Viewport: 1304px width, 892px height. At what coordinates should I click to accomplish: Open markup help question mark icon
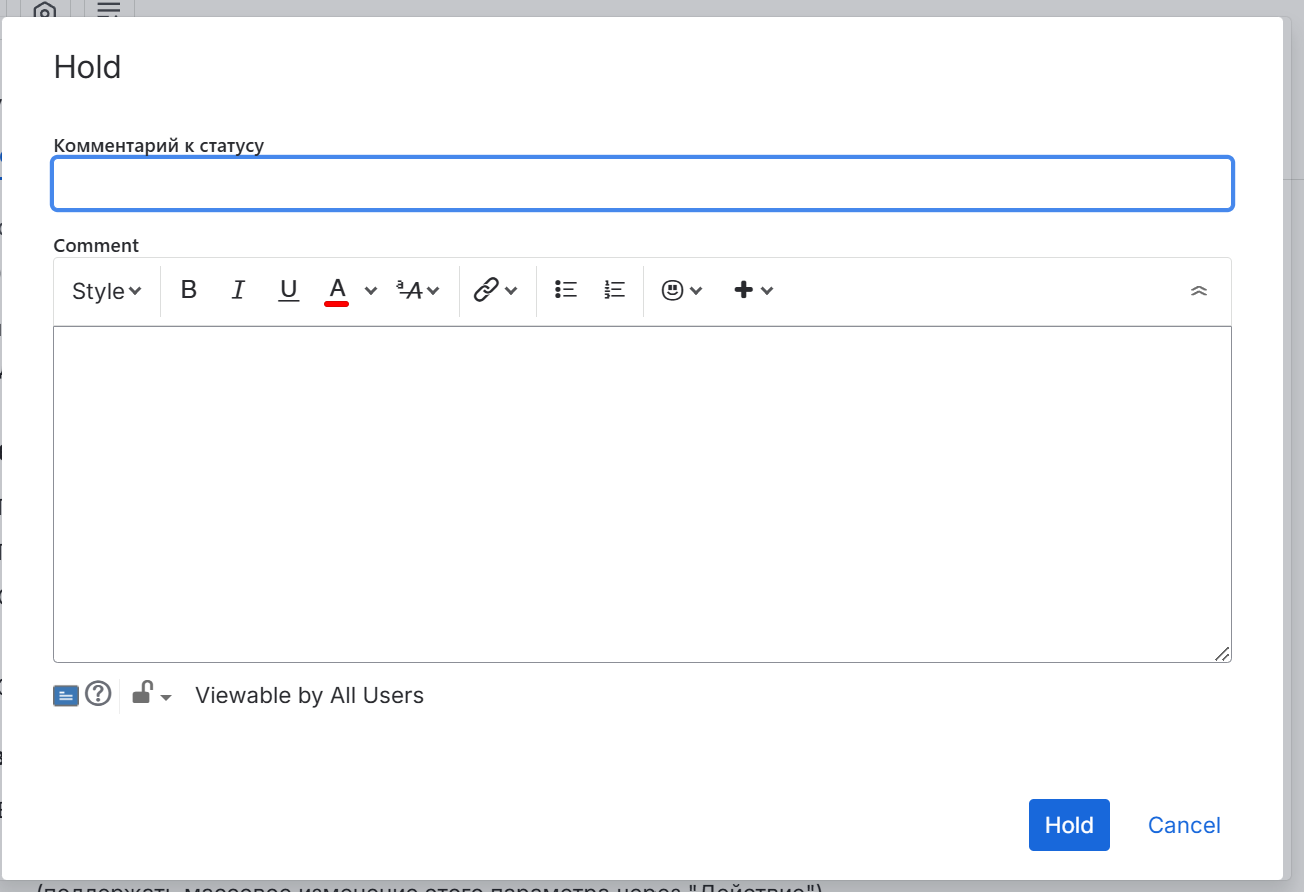click(98, 694)
